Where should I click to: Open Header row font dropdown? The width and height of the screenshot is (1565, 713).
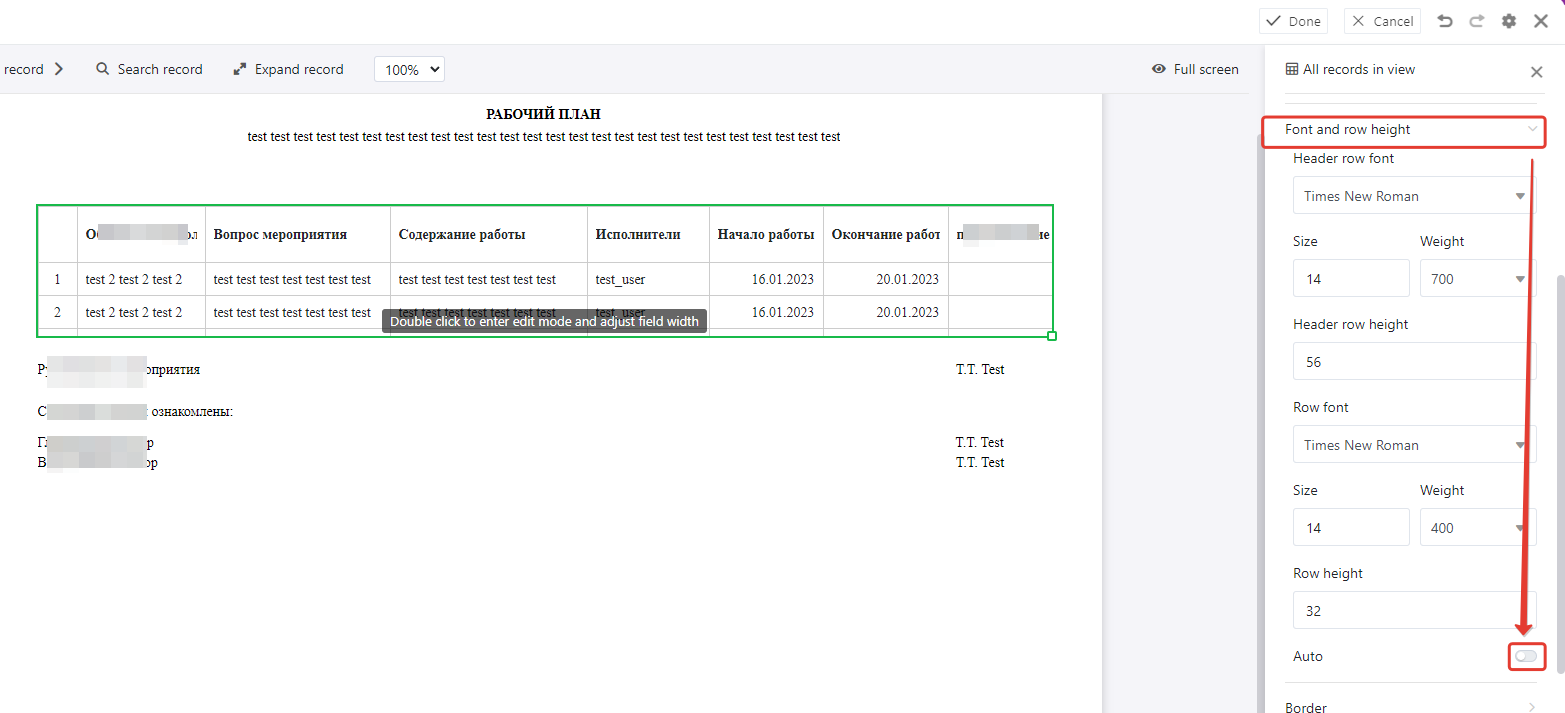(x=1412, y=196)
